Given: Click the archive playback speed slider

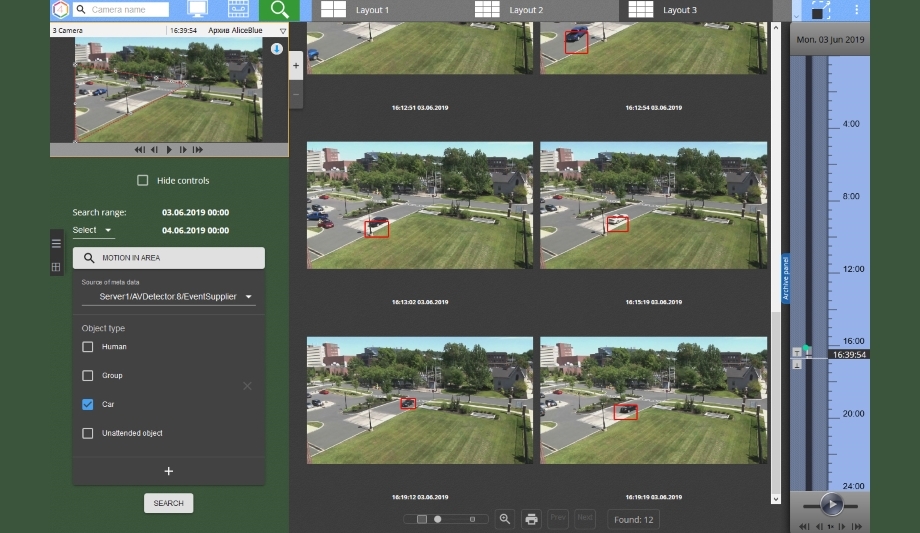Looking at the screenshot, I should pos(831,505).
